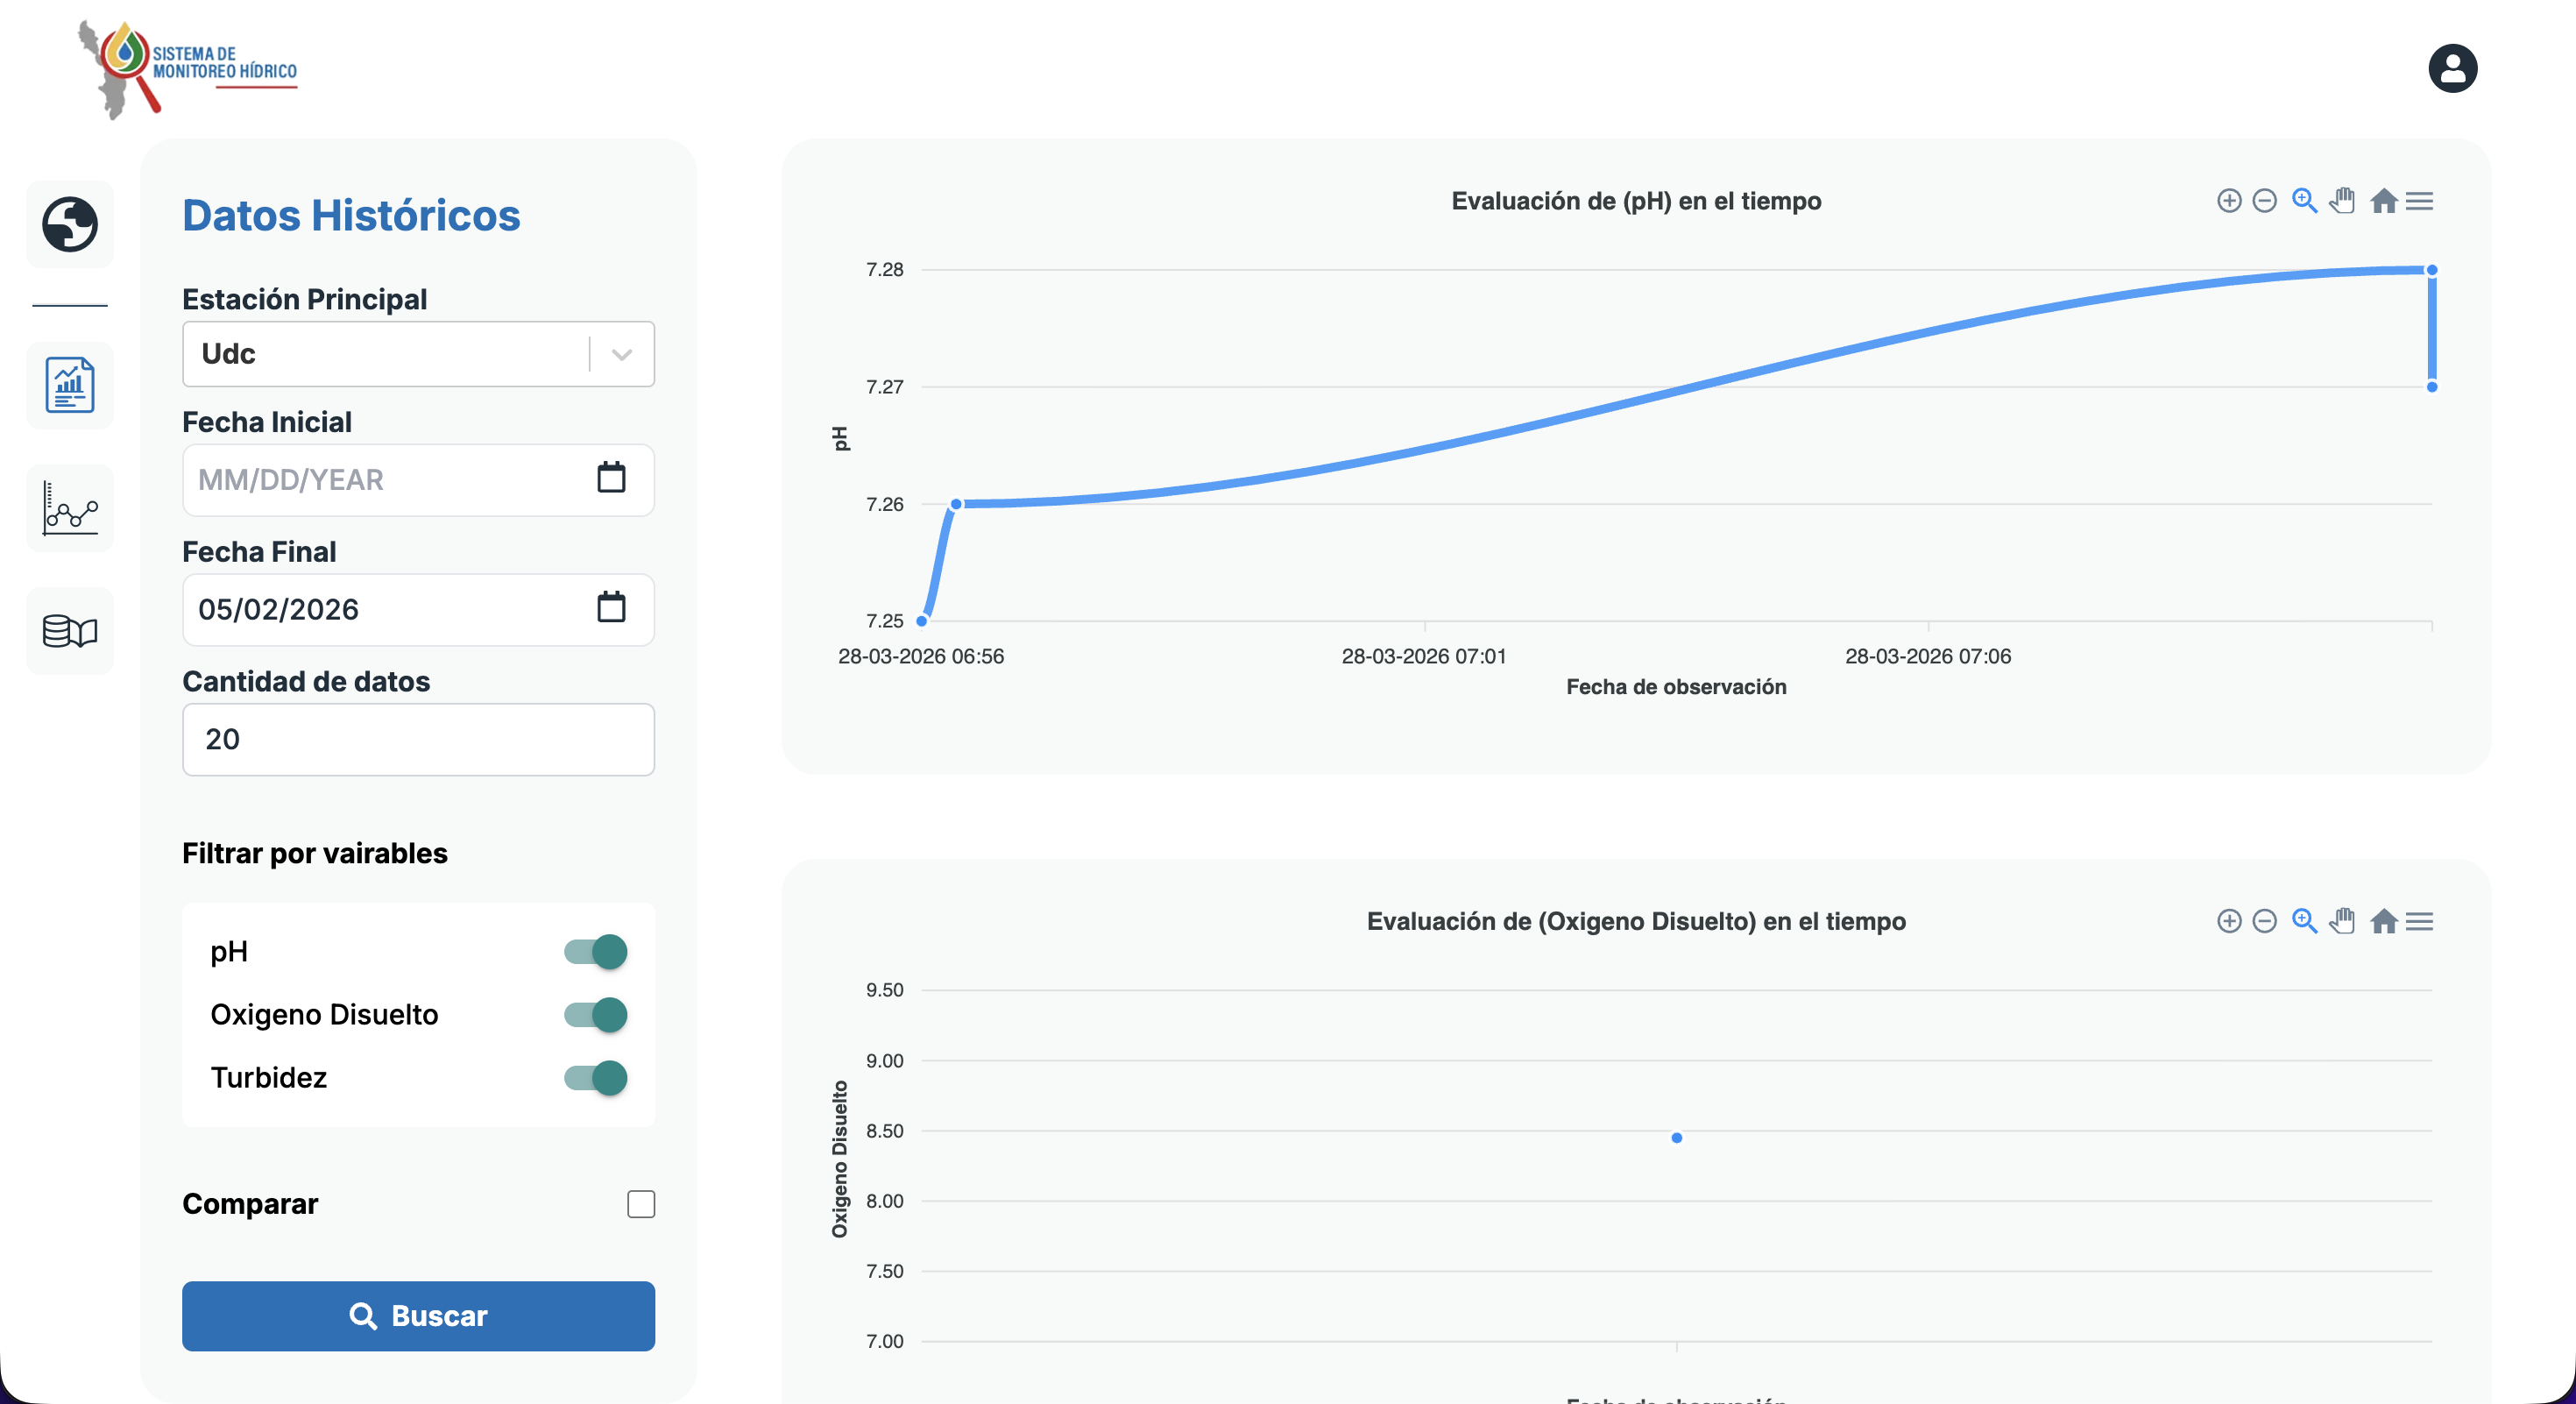
Task: Select magnifier zoom tool on pH chart
Action: pyautogui.click(x=2304, y=201)
